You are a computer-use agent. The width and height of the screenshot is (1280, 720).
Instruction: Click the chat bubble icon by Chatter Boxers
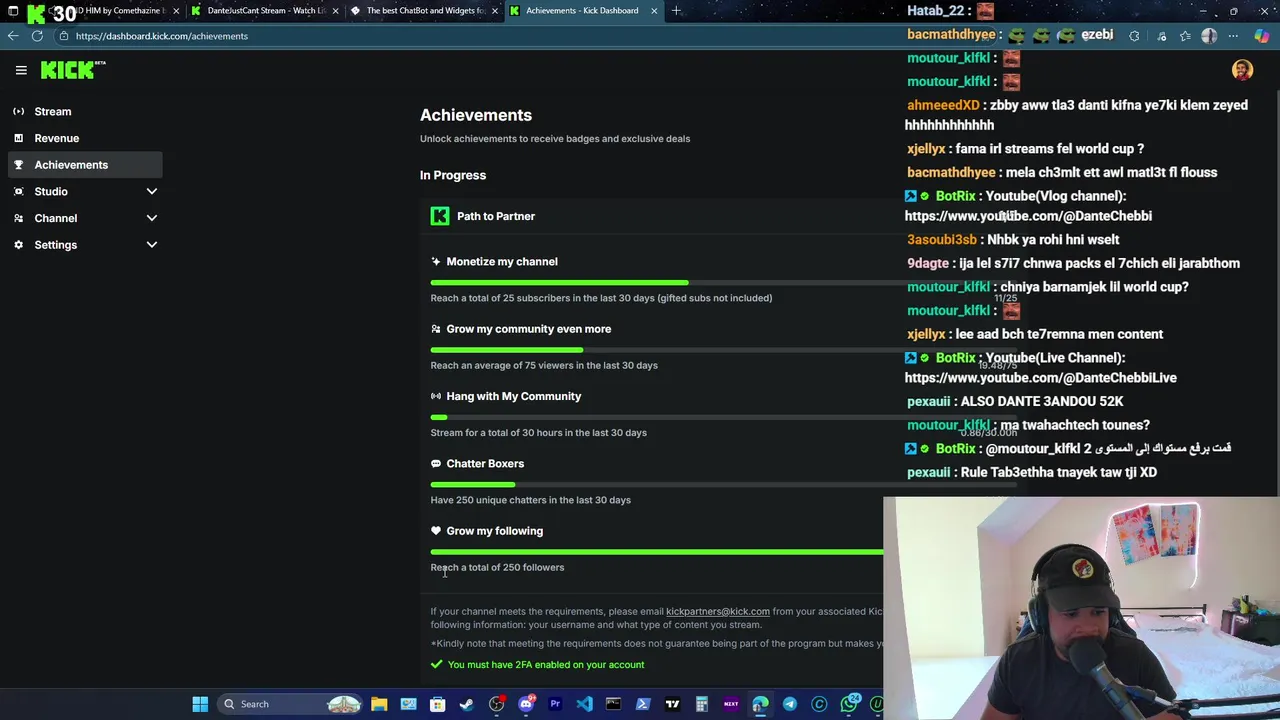[436, 464]
